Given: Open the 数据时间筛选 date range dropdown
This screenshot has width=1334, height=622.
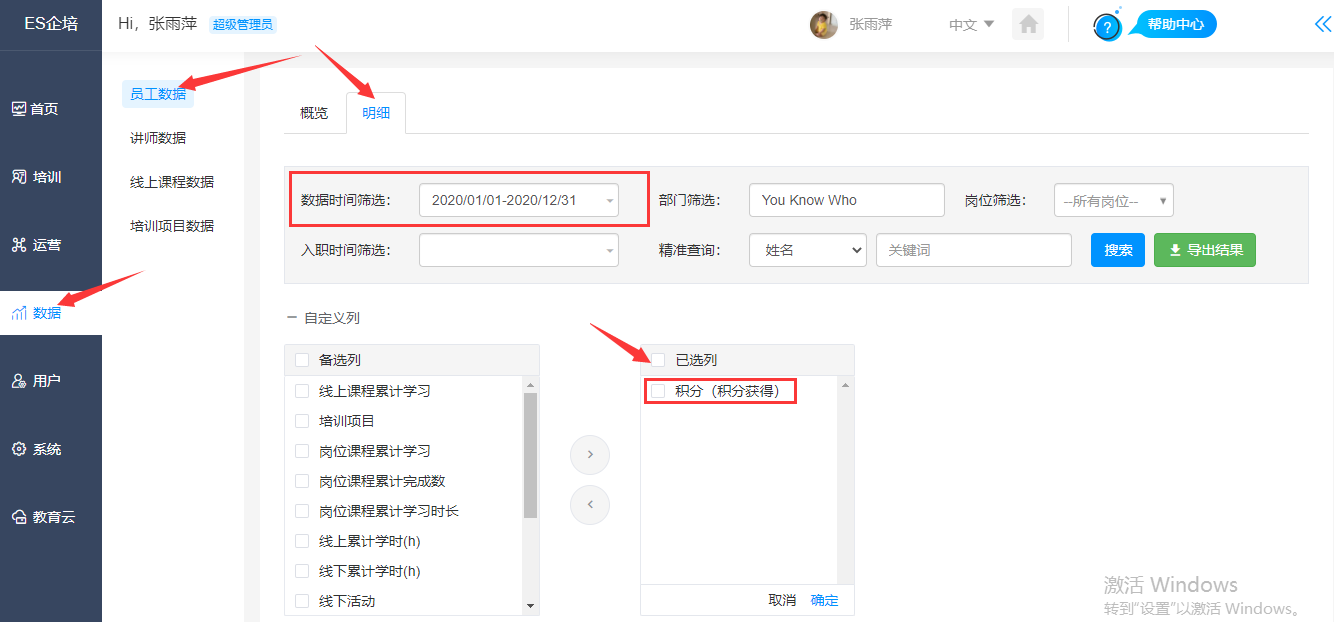Looking at the screenshot, I should point(518,200).
